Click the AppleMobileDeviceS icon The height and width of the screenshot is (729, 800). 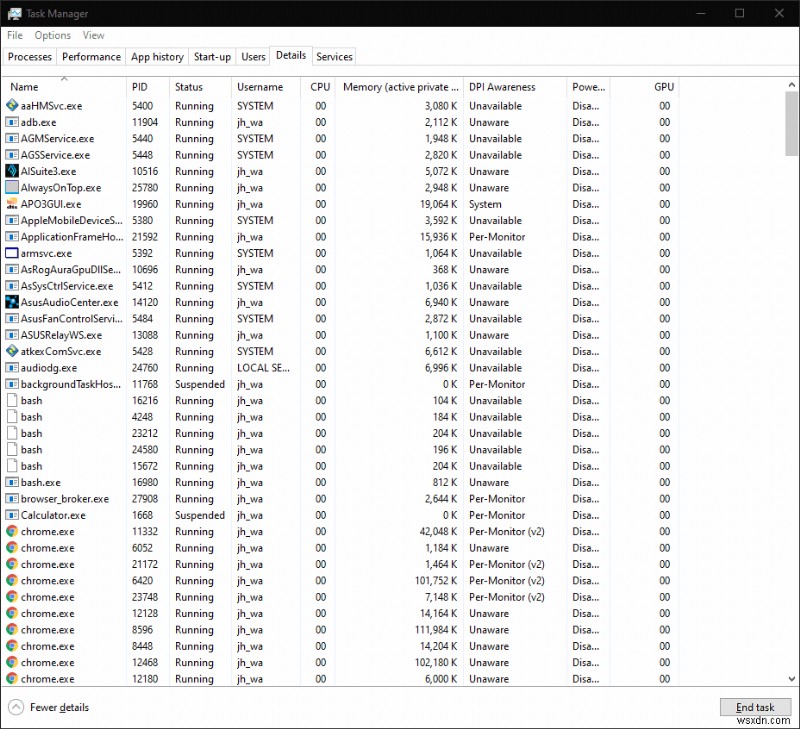click(x=14, y=220)
